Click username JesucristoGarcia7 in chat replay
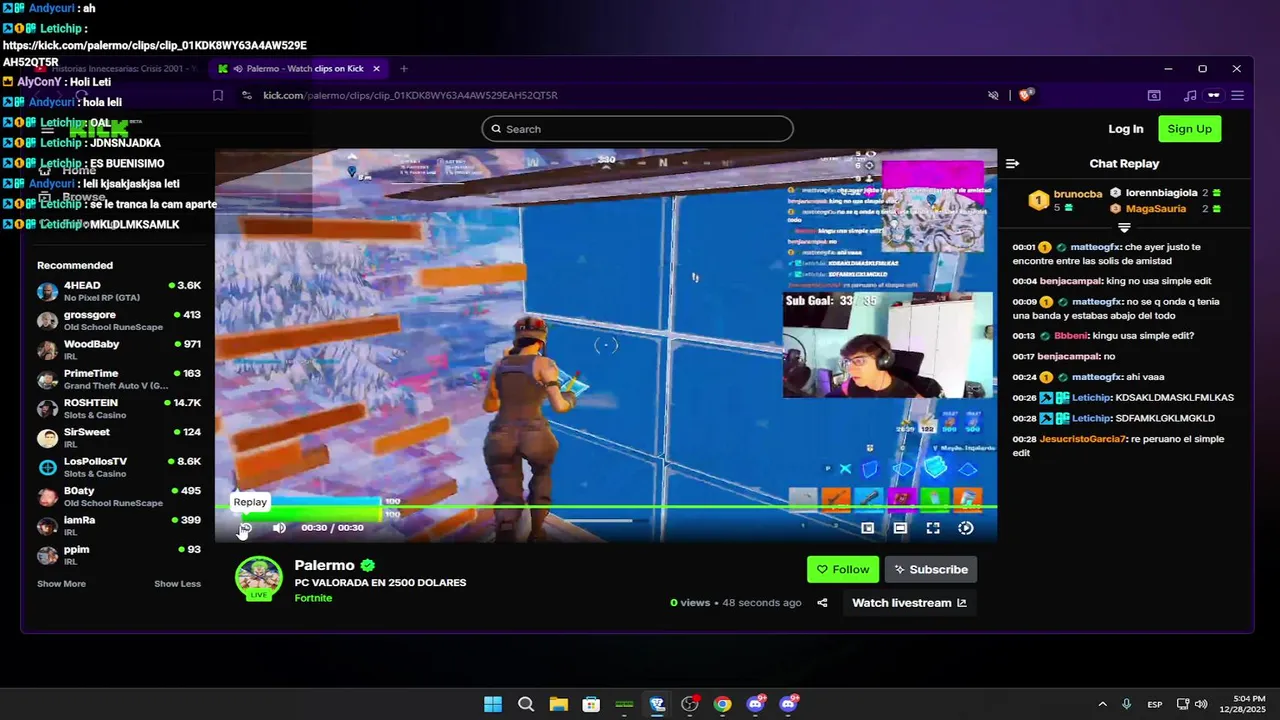Screen dimensions: 1280x720 (1083, 439)
